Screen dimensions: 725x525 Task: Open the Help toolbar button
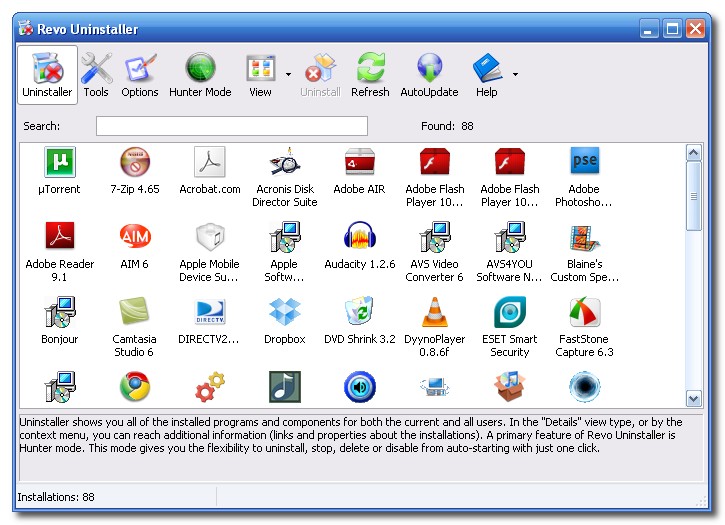(487, 76)
